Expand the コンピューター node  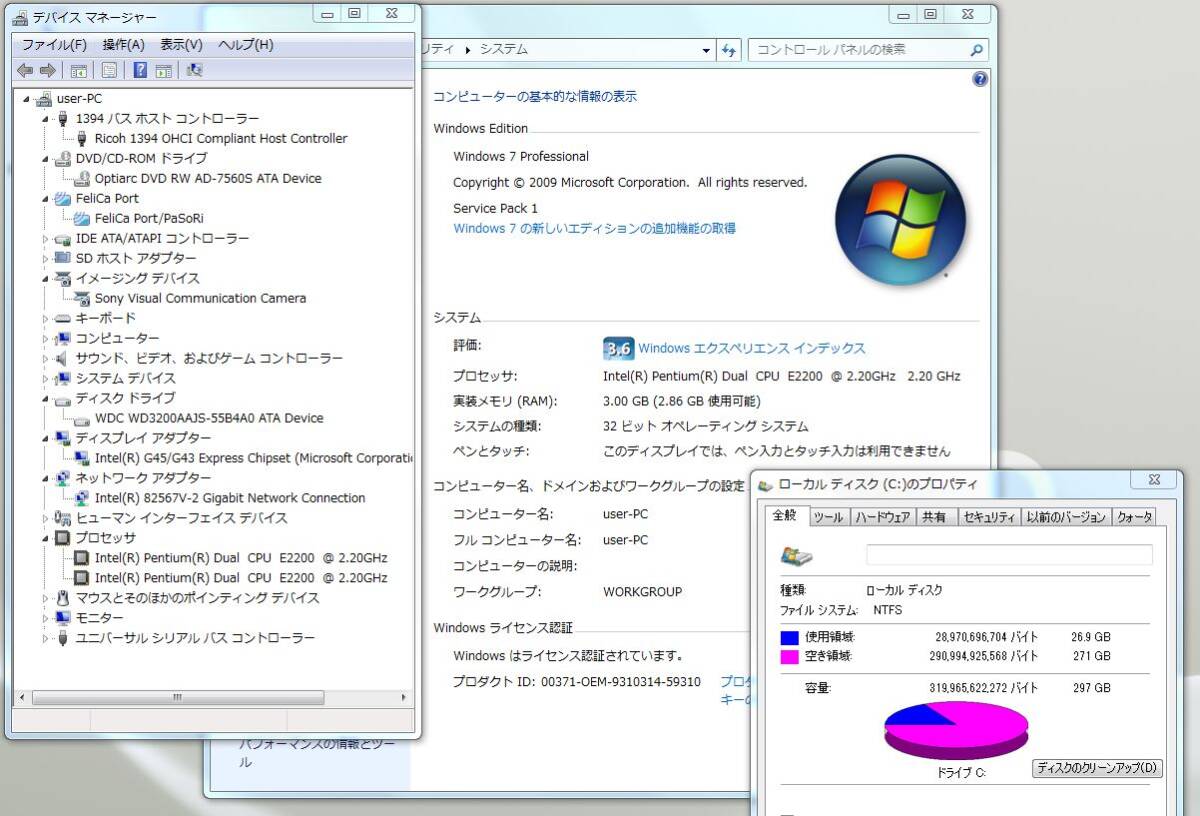pos(46,338)
